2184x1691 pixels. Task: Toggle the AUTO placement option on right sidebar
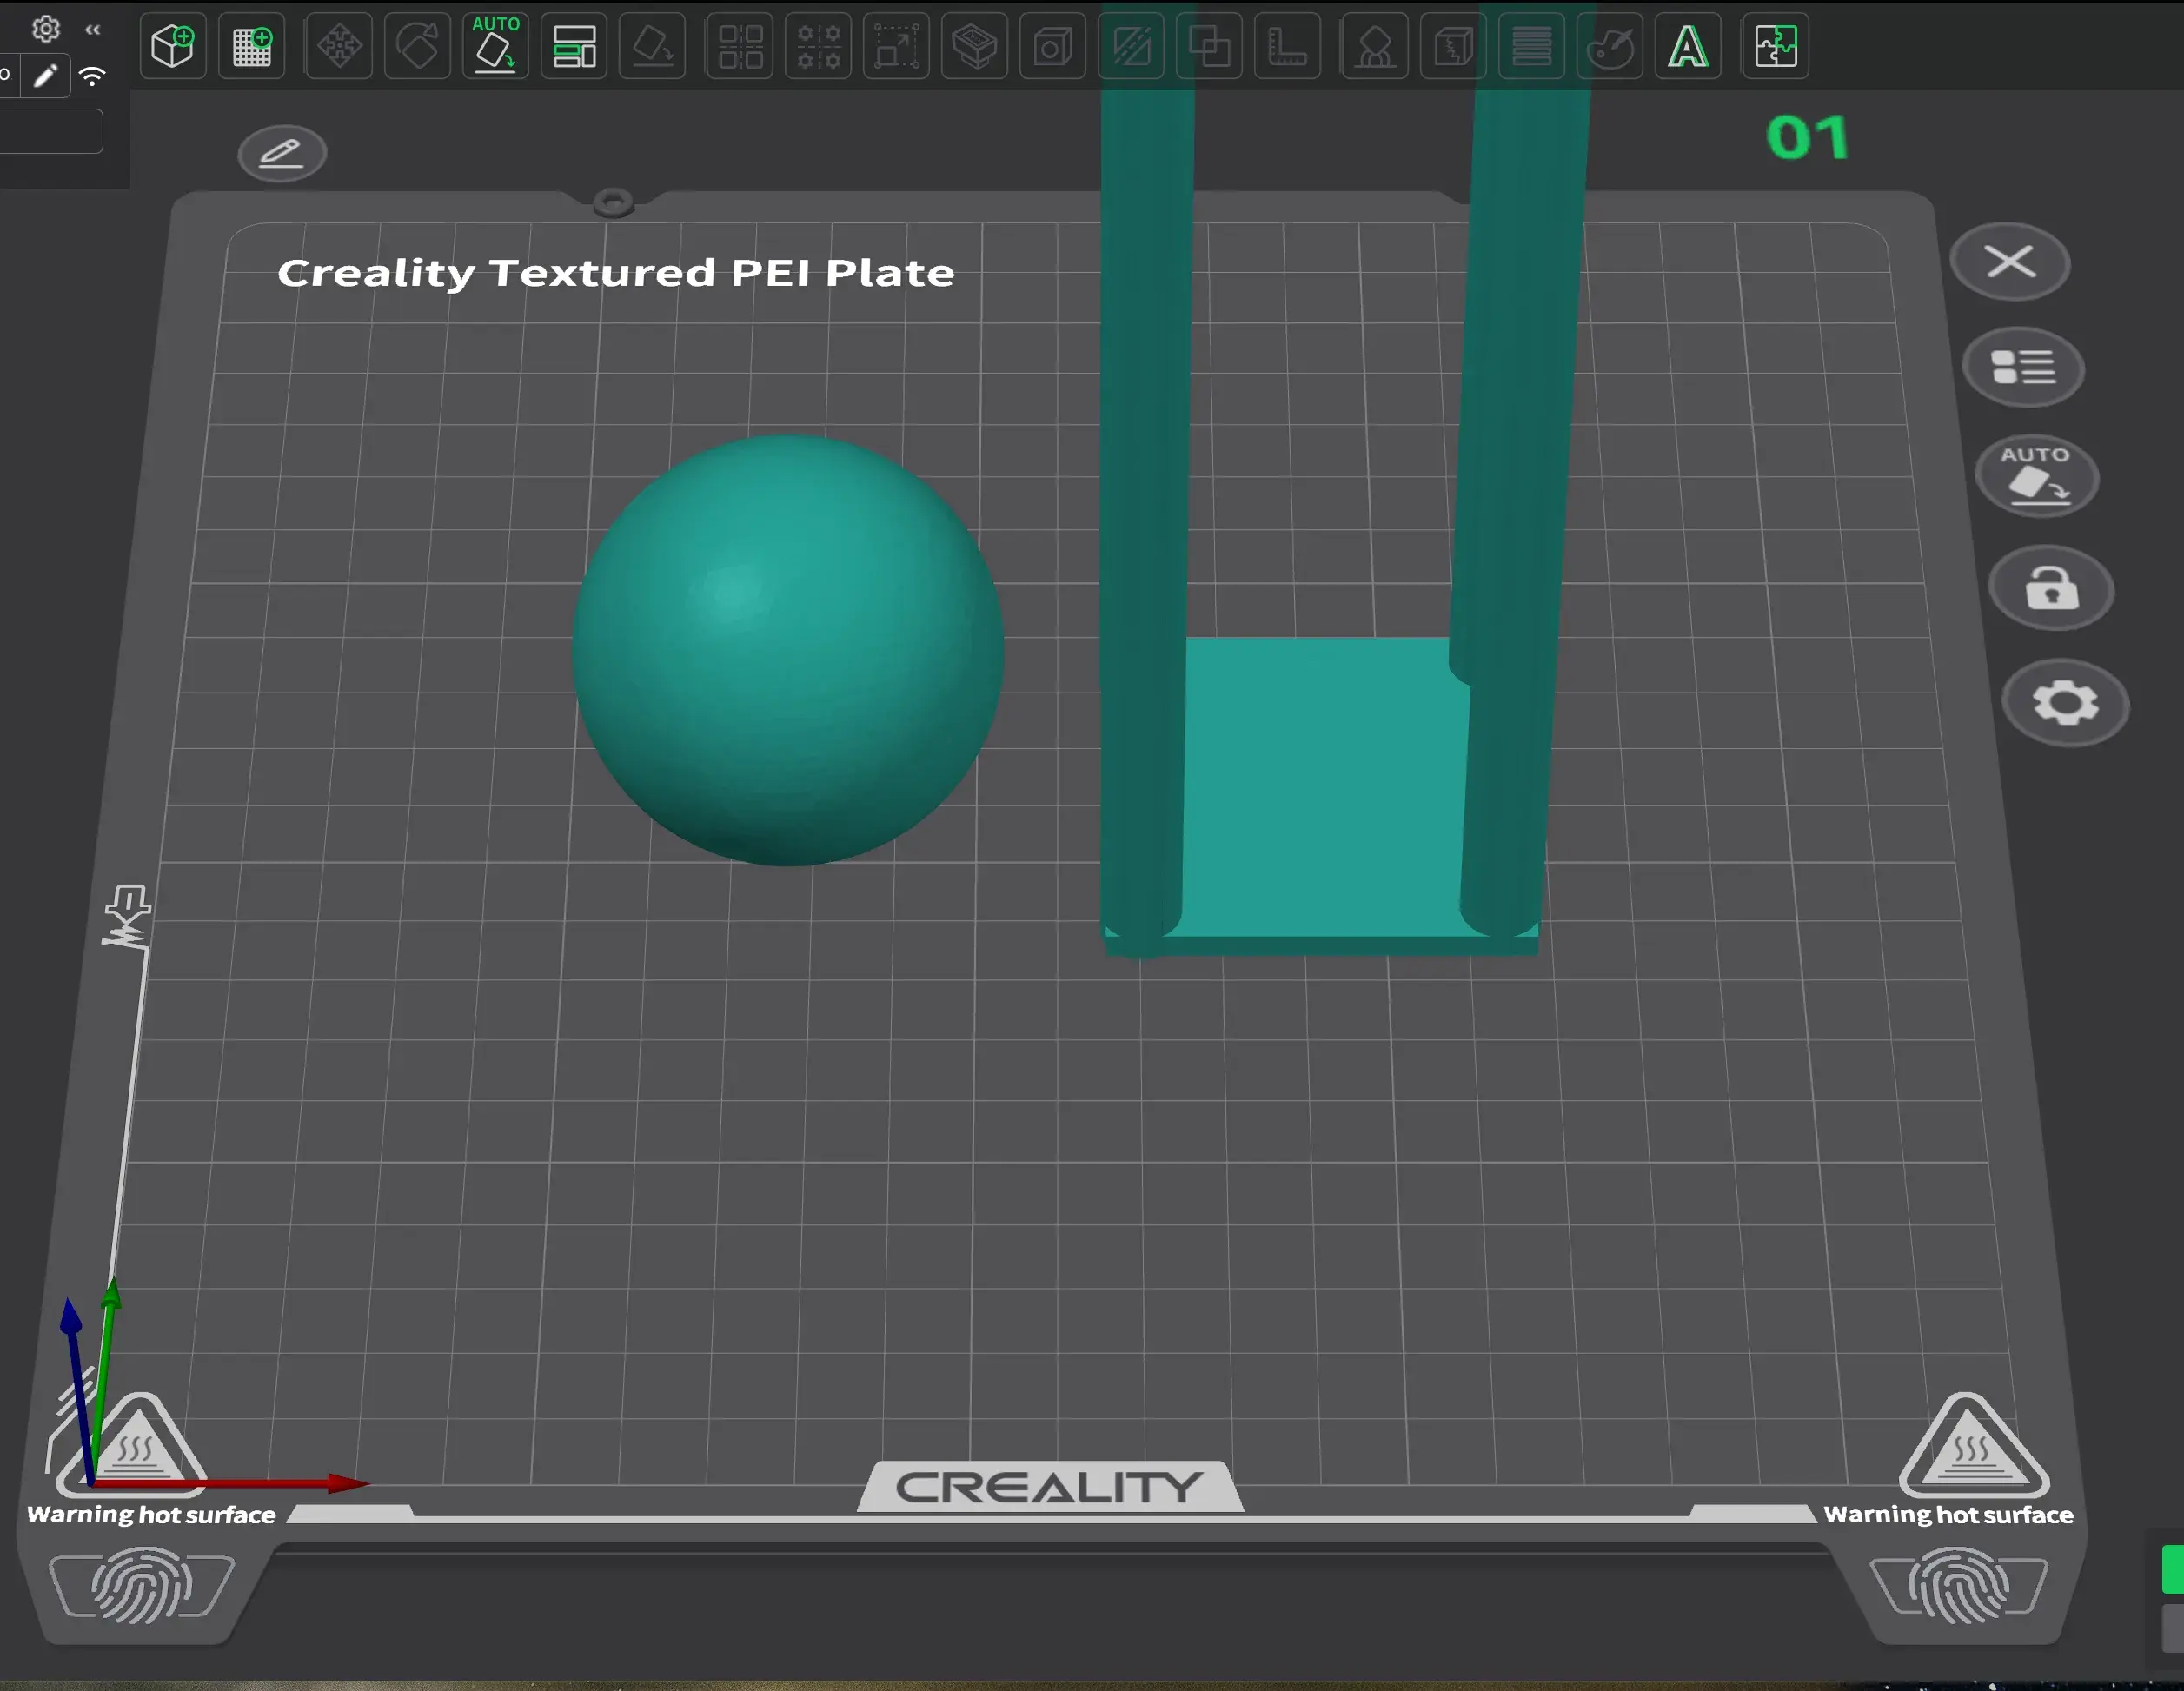(2035, 475)
